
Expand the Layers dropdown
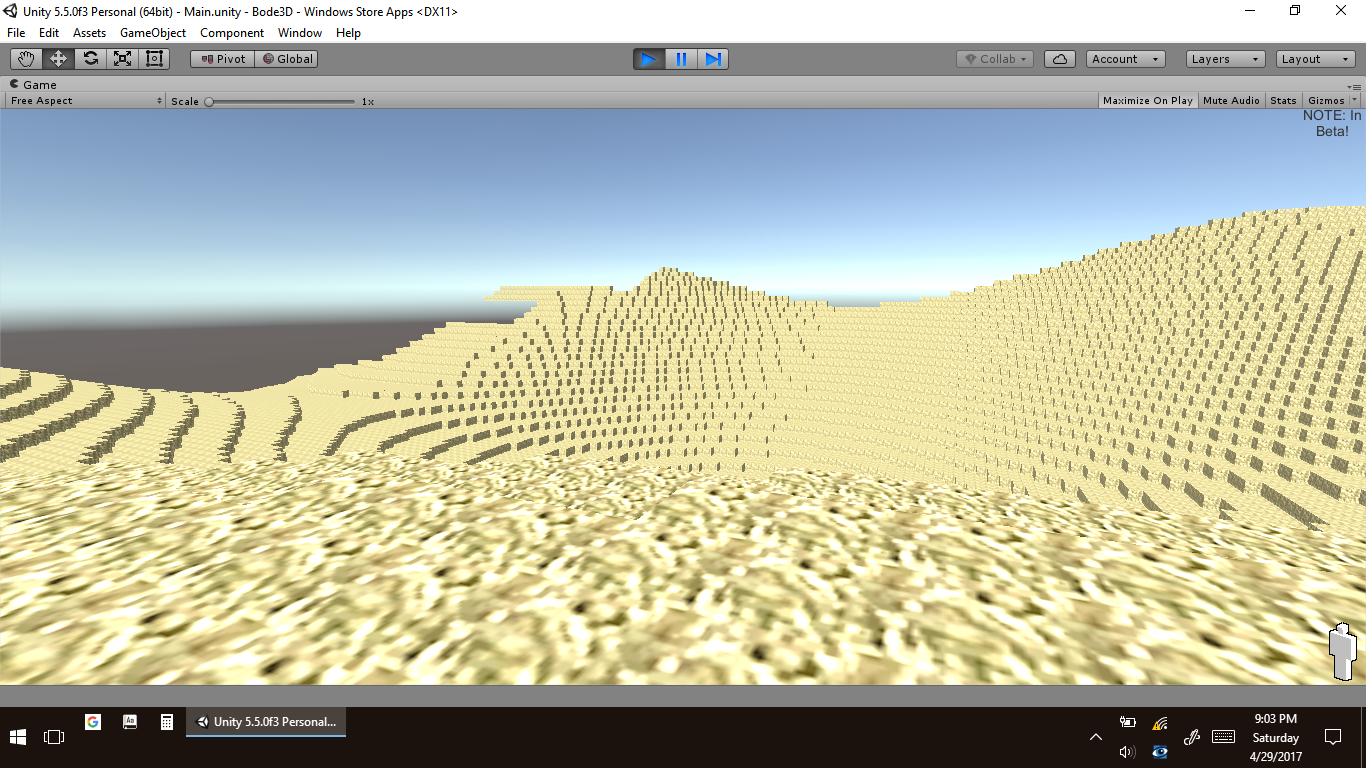pyautogui.click(x=1225, y=59)
